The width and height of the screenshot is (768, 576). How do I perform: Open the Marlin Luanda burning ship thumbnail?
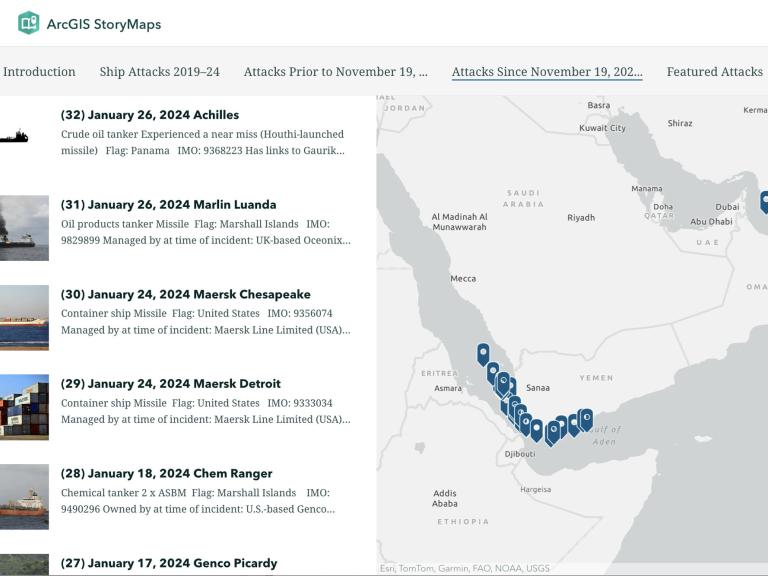point(24,228)
